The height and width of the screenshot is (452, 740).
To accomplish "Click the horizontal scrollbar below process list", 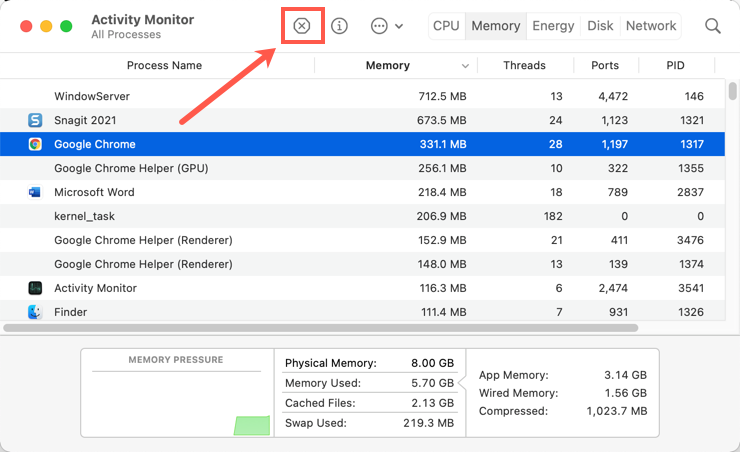I will (x=321, y=327).
